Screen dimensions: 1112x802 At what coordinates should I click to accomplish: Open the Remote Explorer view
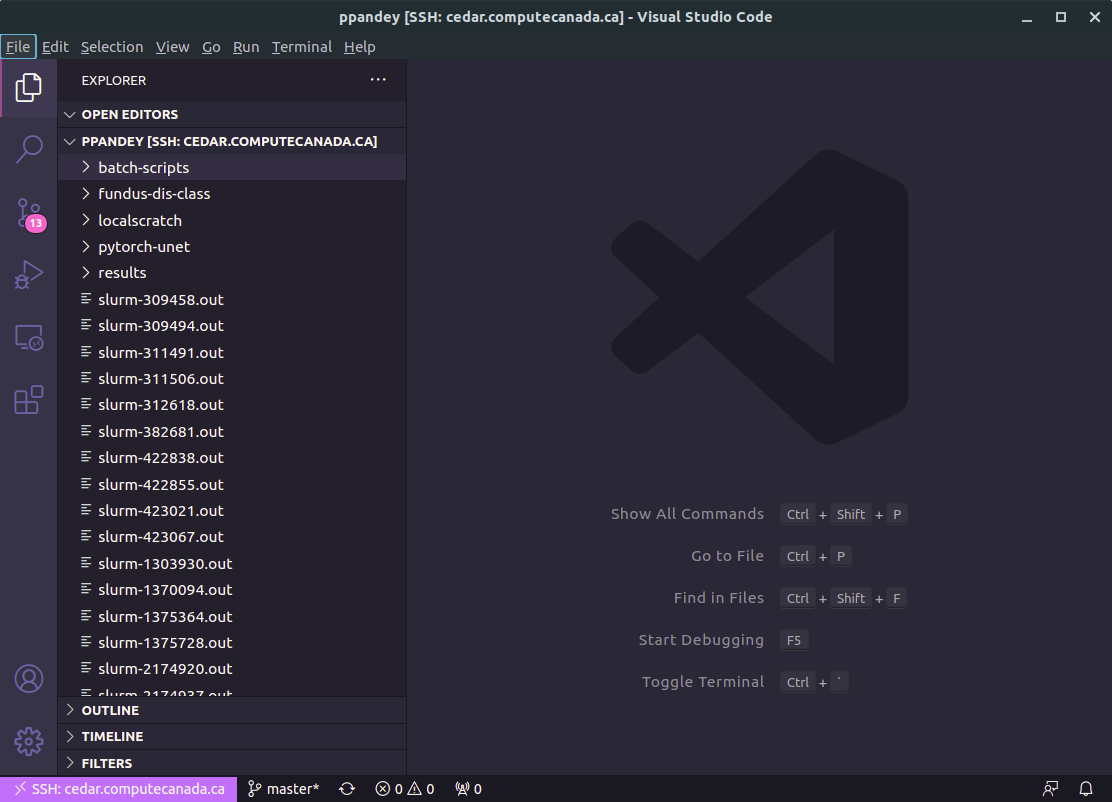[29, 338]
